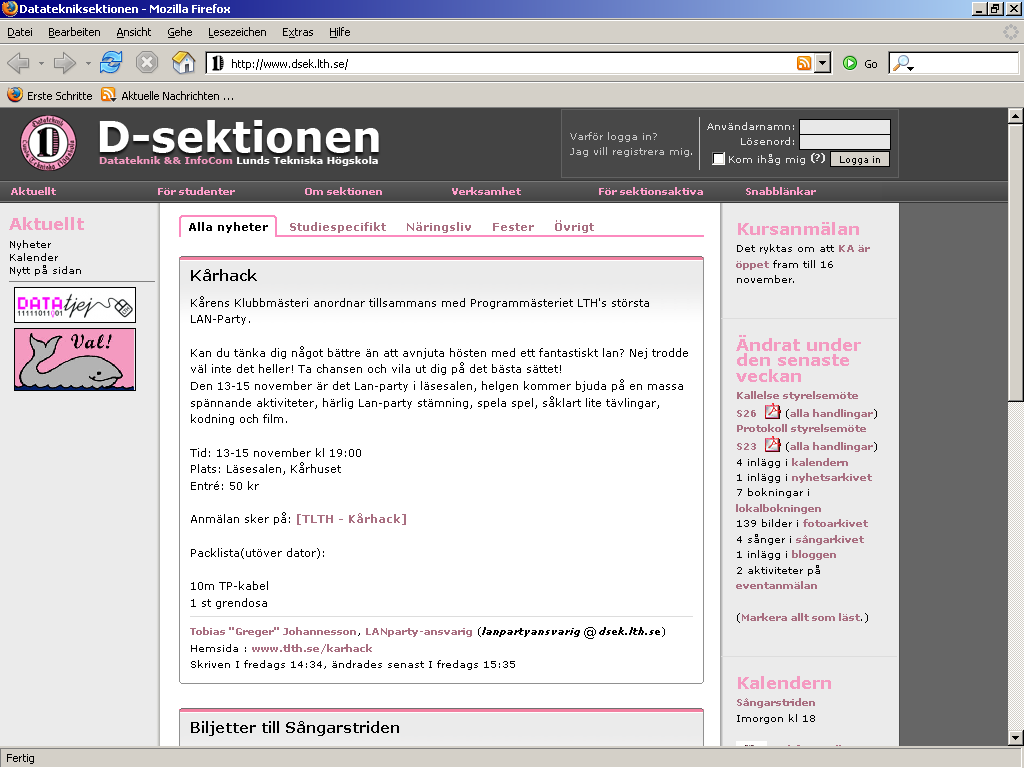
Task: Toggle the Kom ihåg mig checkbox
Action: (x=718, y=159)
